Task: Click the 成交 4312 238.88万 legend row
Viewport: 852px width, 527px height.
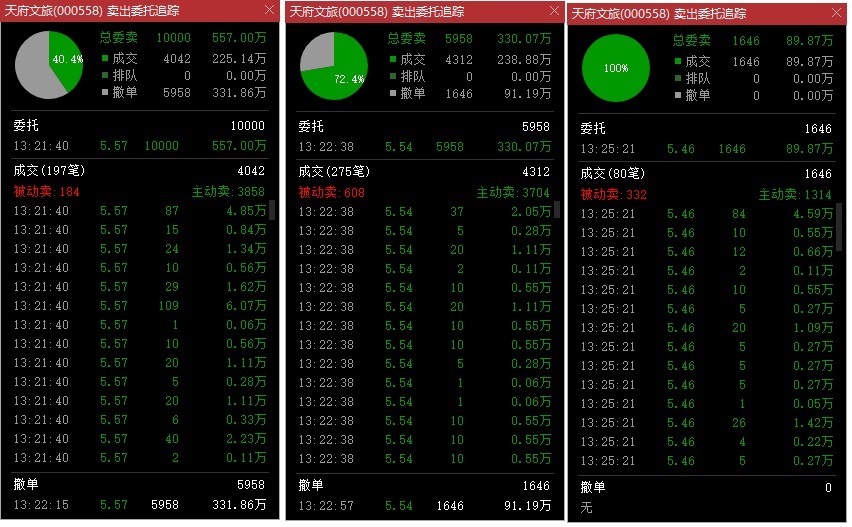Action: (469, 59)
